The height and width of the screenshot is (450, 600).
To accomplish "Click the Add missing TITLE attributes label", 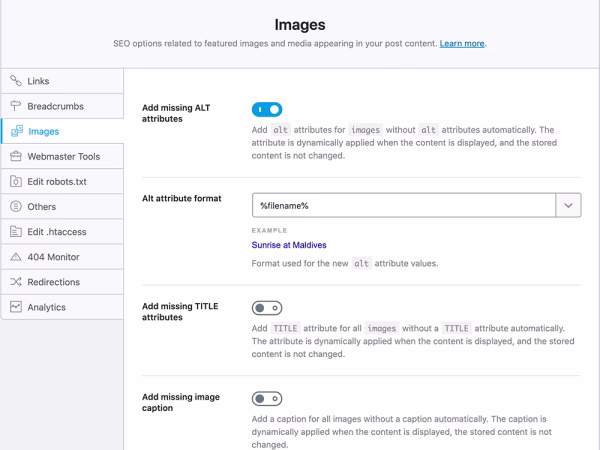I will [x=180, y=311].
